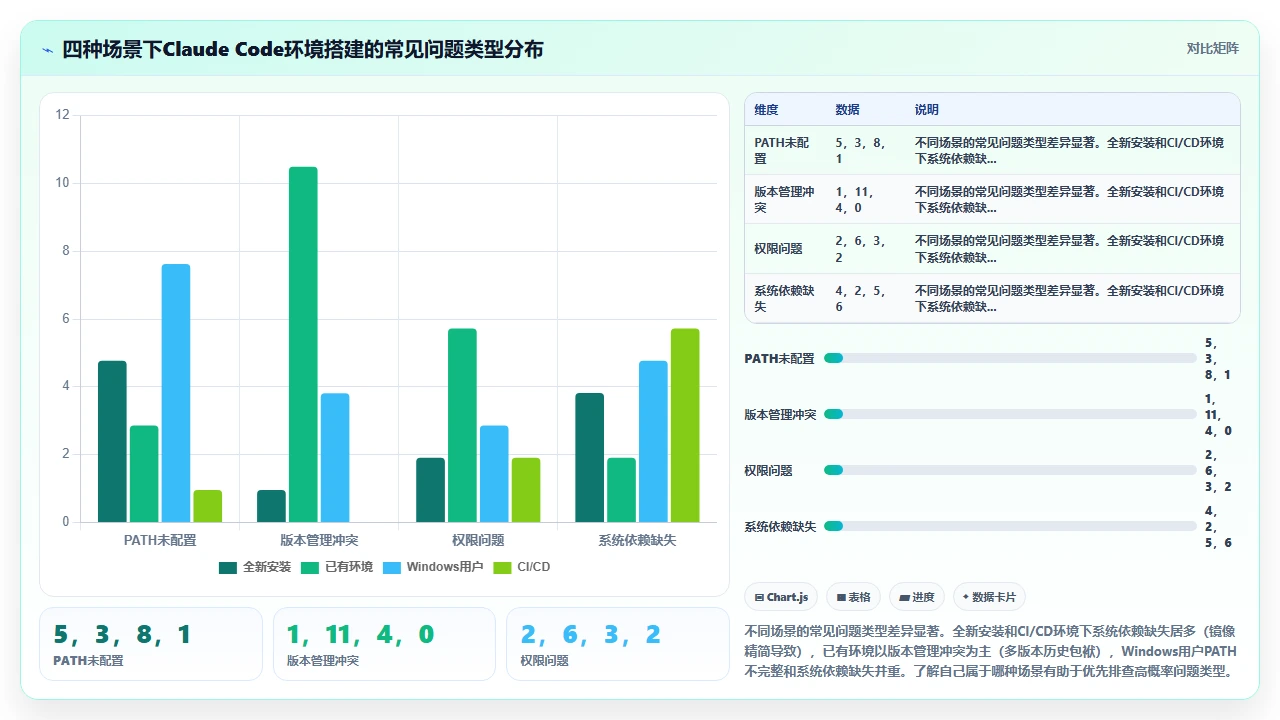Click table data cell 4, 2, 5, 6

(x=866, y=298)
